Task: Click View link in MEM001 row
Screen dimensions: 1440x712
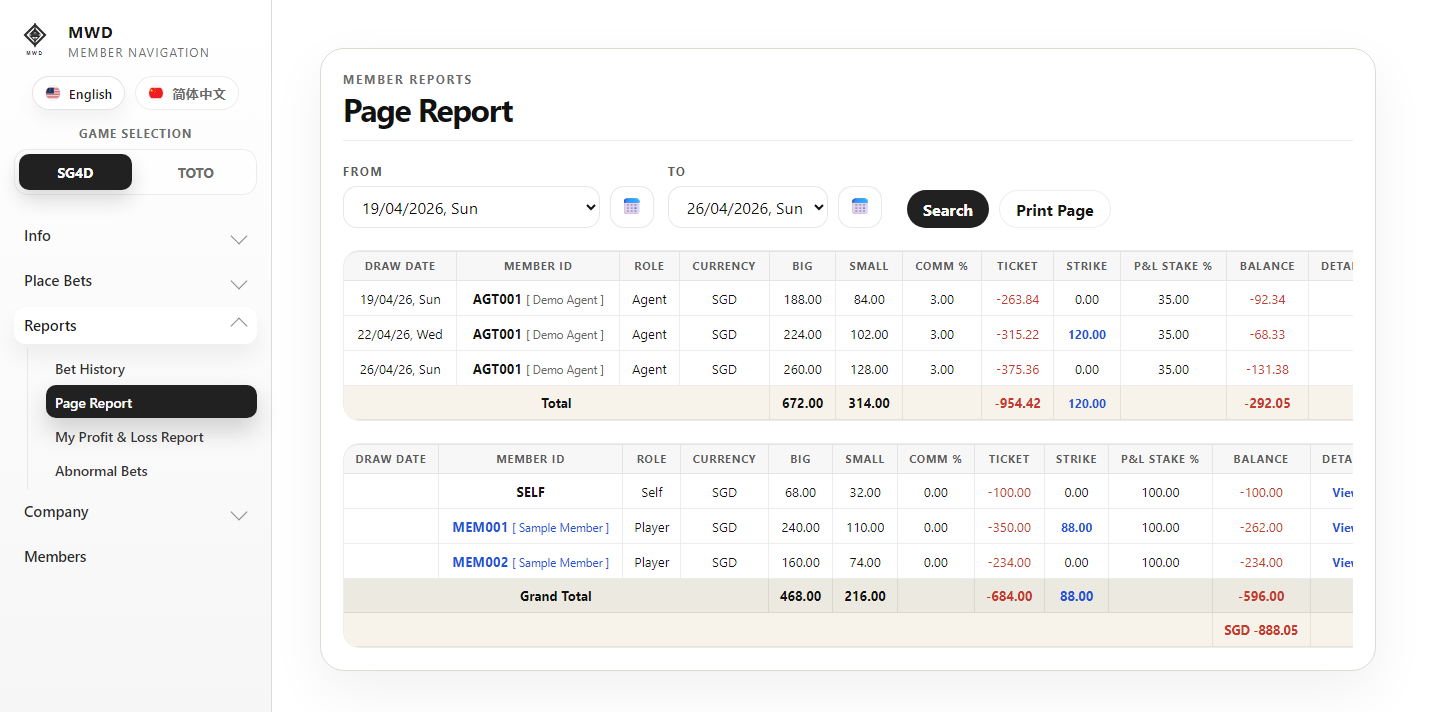Action: (x=1342, y=527)
